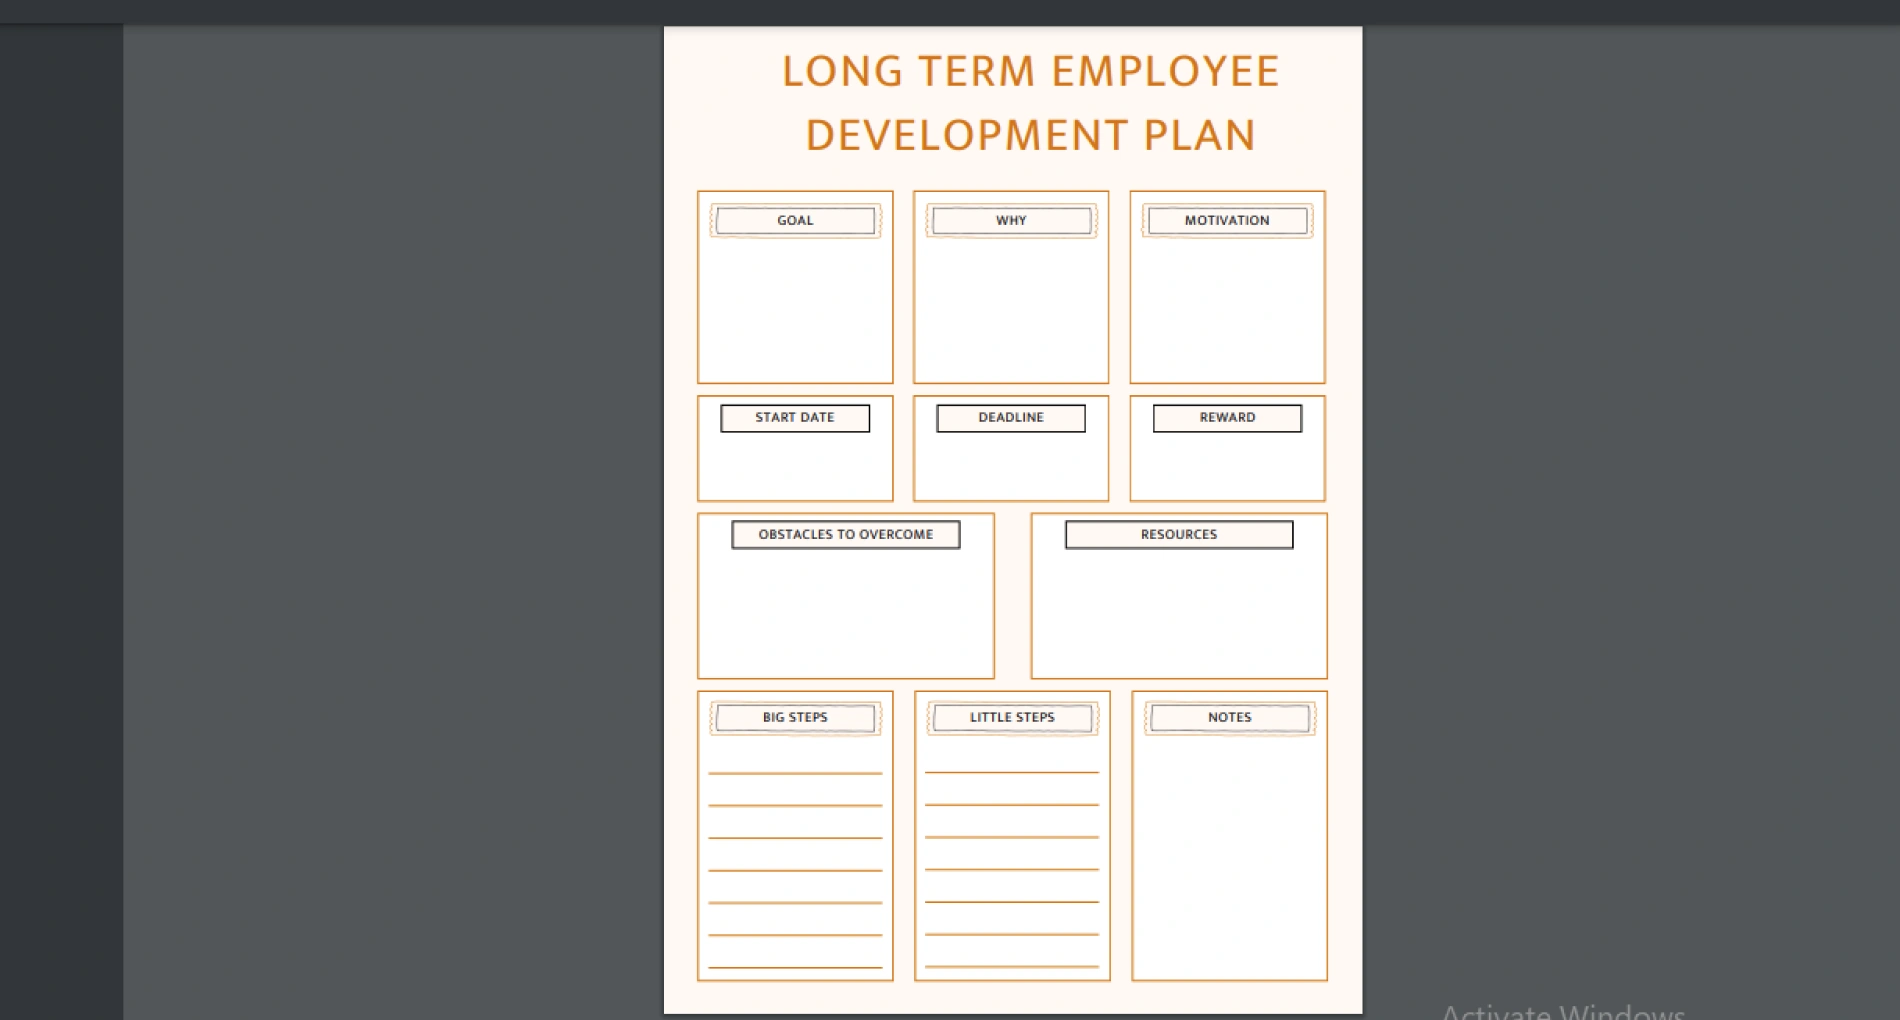This screenshot has width=1900, height=1020.
Task: Click the START DATE field
Action: [x=795, y=418]
